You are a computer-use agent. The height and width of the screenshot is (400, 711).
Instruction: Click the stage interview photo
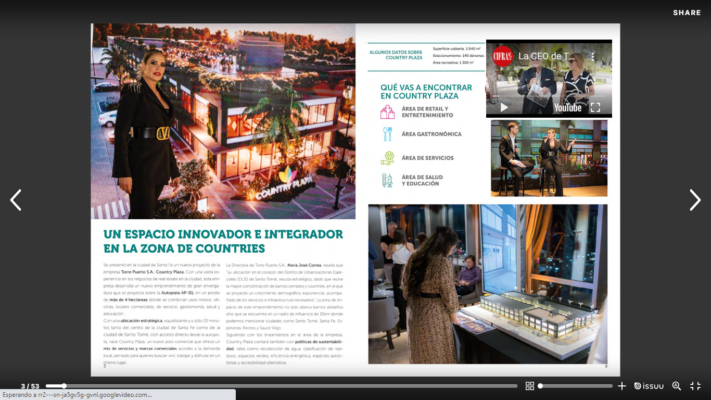tap(548, 158)
